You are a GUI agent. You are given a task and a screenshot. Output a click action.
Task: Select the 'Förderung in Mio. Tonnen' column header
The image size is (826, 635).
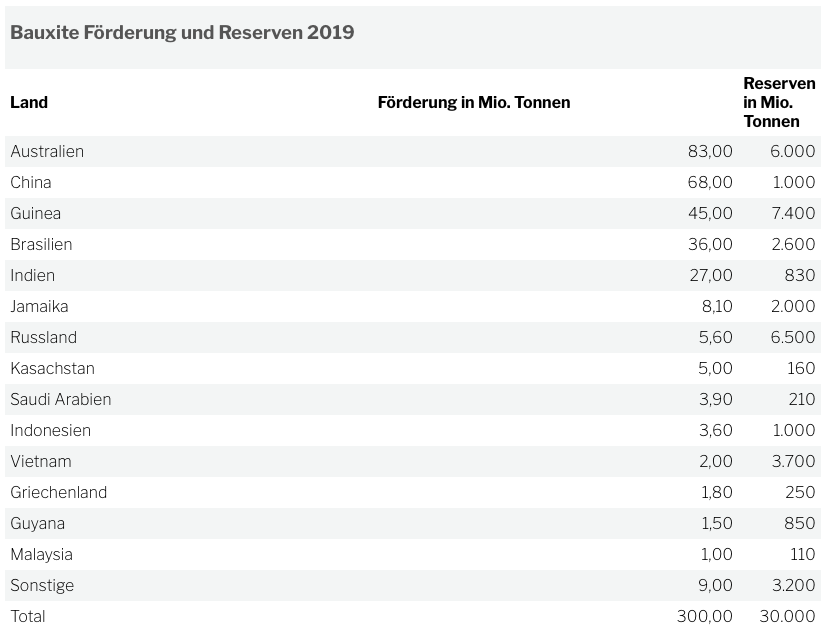(474, 102)
